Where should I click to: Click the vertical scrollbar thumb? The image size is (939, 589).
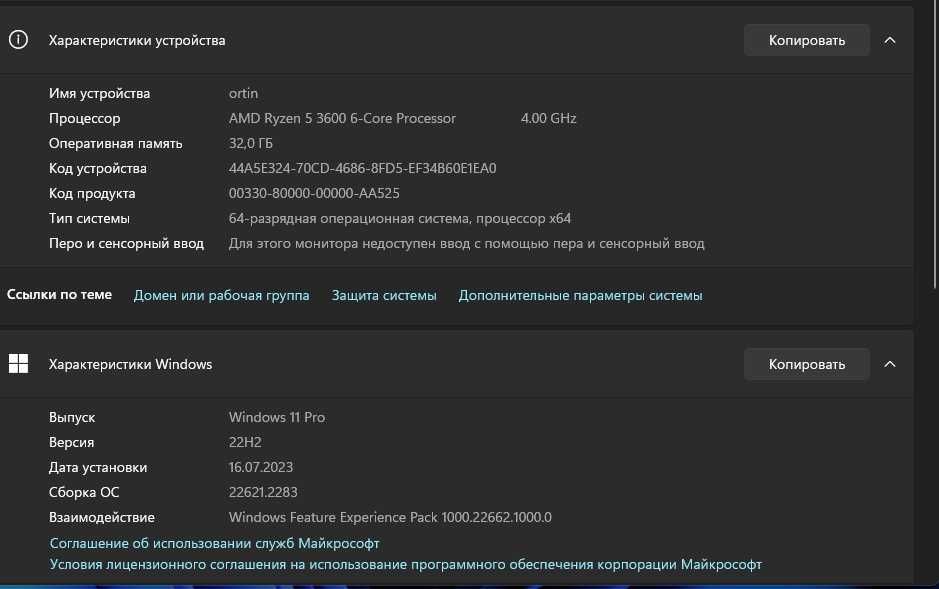click(935, 144)
